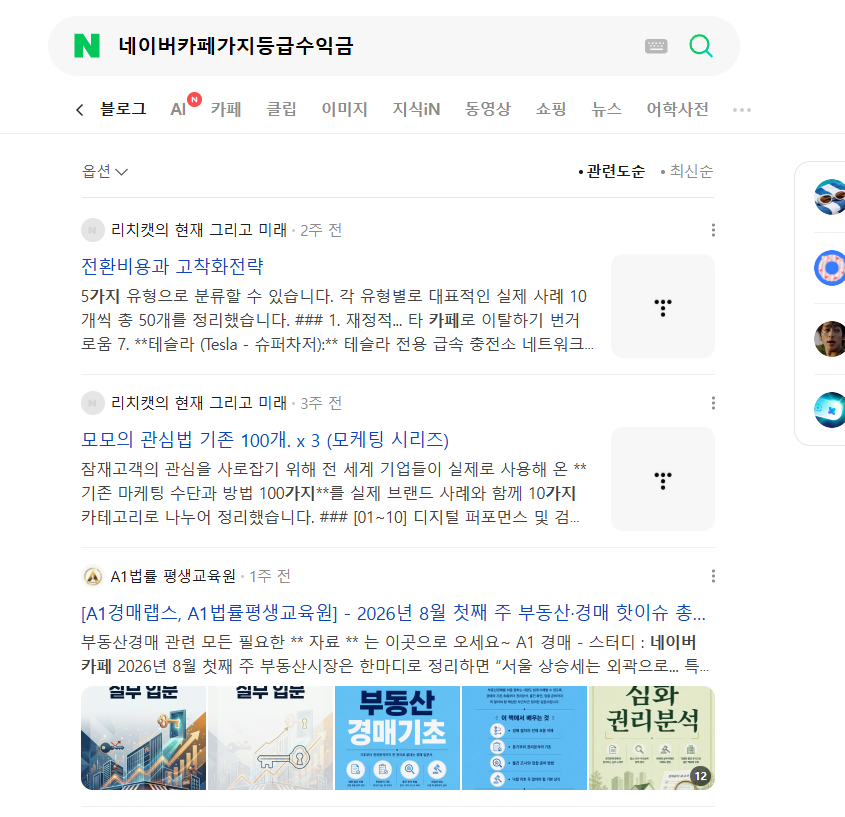Switch to the 클립 tab
Screen dimensions: 845x817
[x=282, y=109]
